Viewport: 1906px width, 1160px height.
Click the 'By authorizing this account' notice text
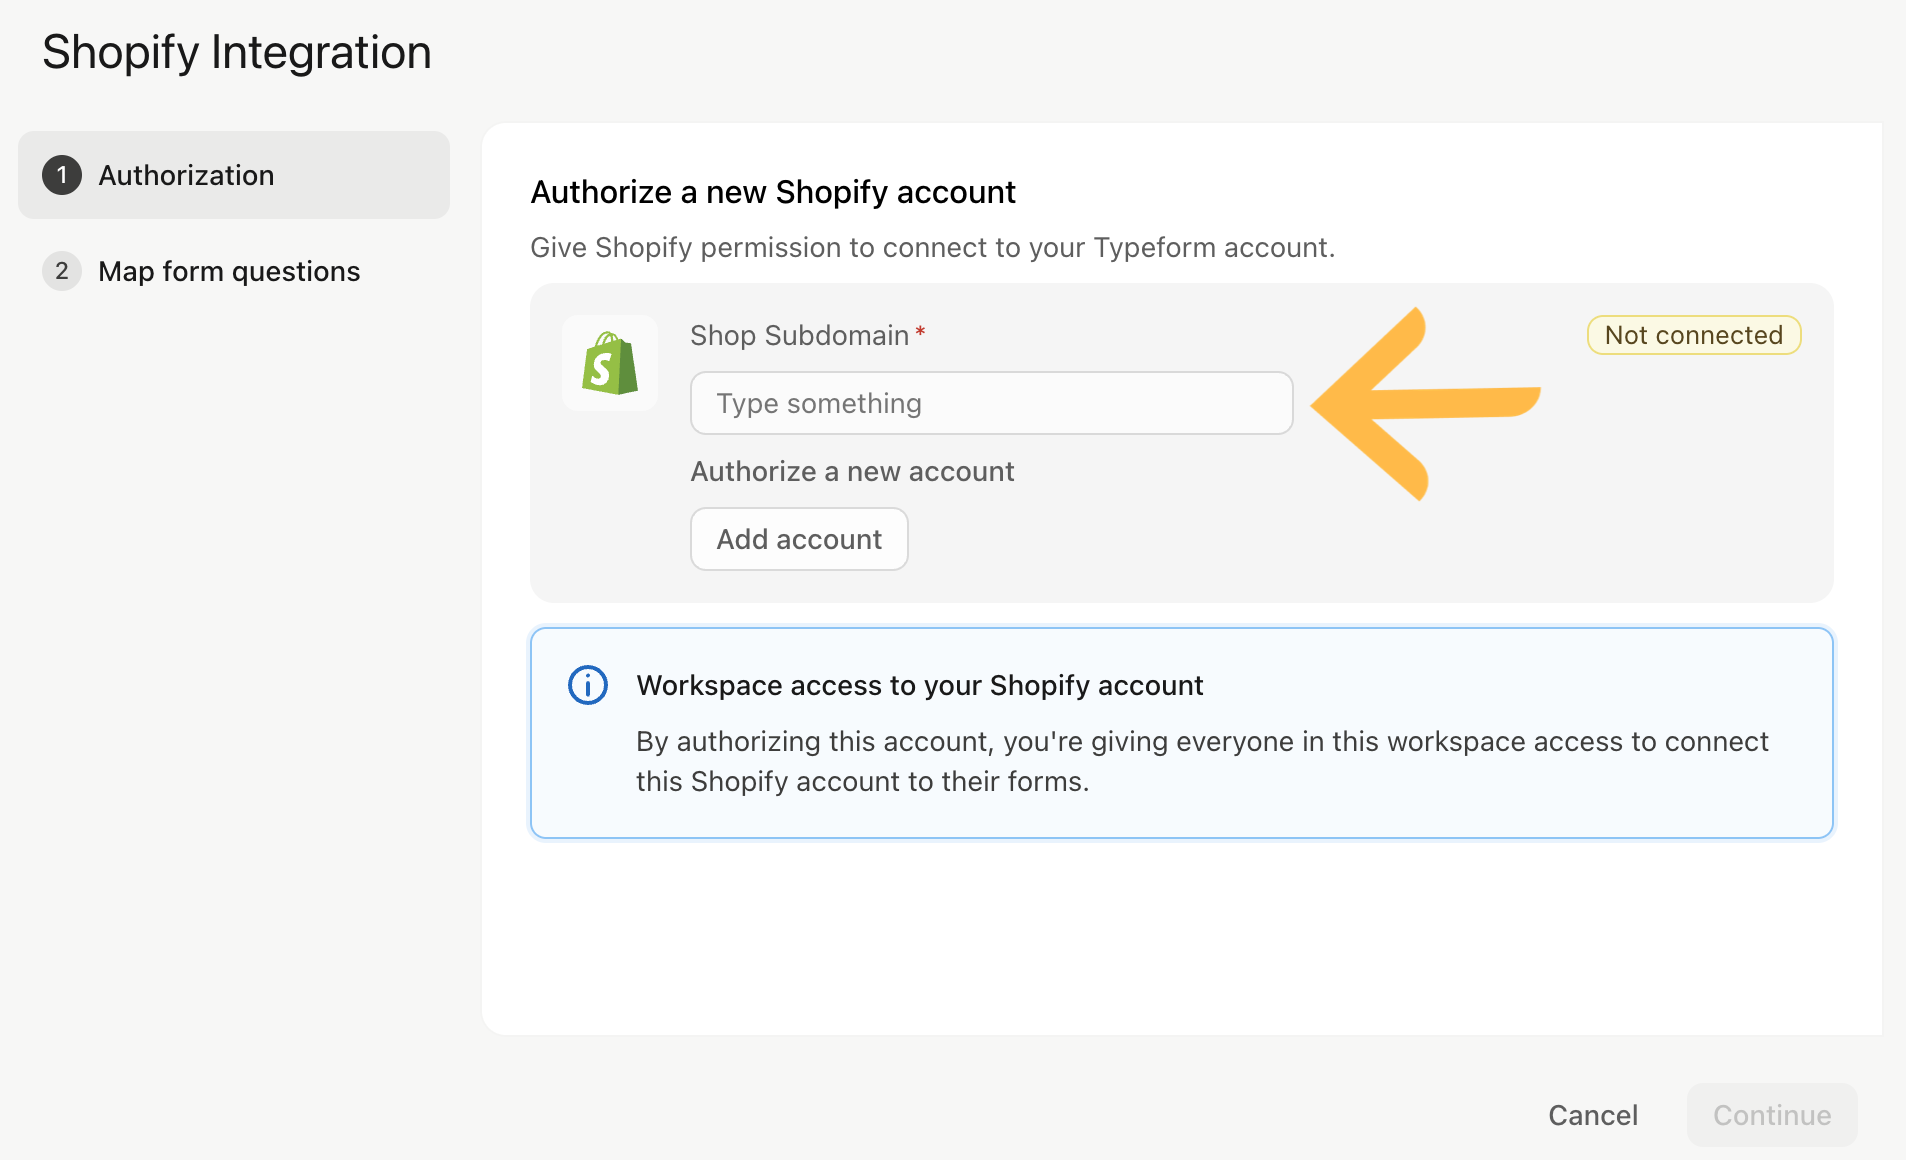(1202, 761)
